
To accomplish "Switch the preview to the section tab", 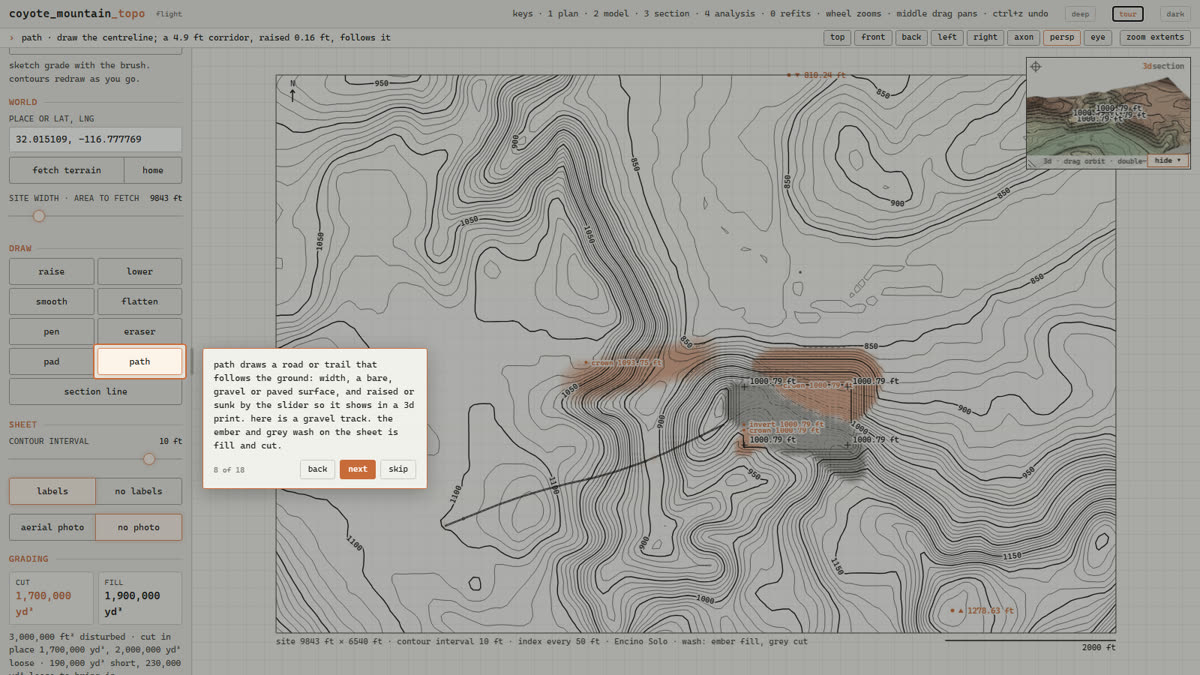I will (x=1170, y=66).
